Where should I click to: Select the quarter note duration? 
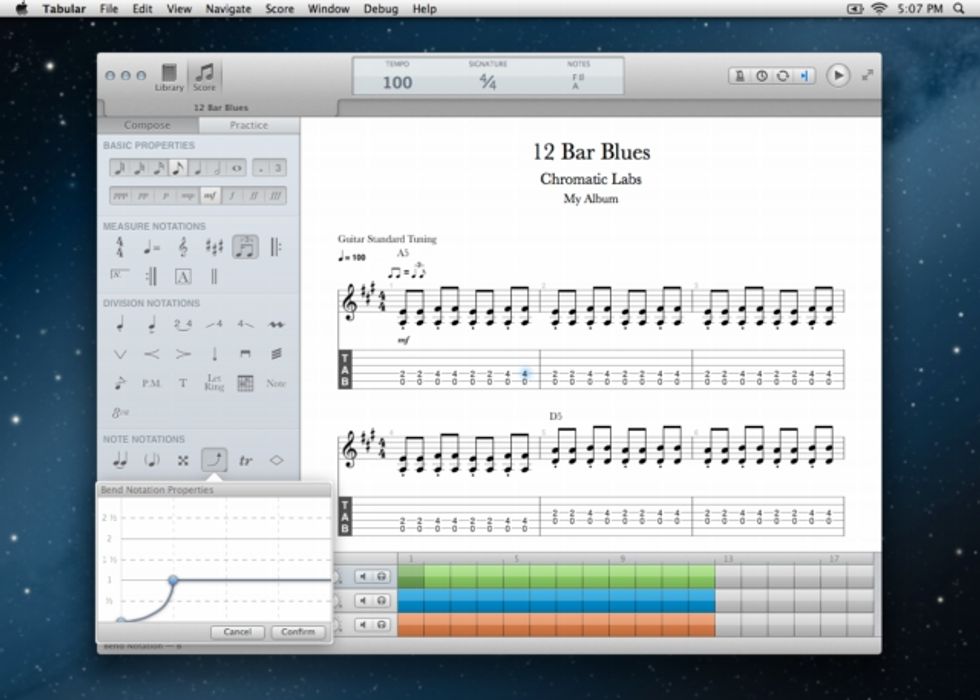coord(198,168)
